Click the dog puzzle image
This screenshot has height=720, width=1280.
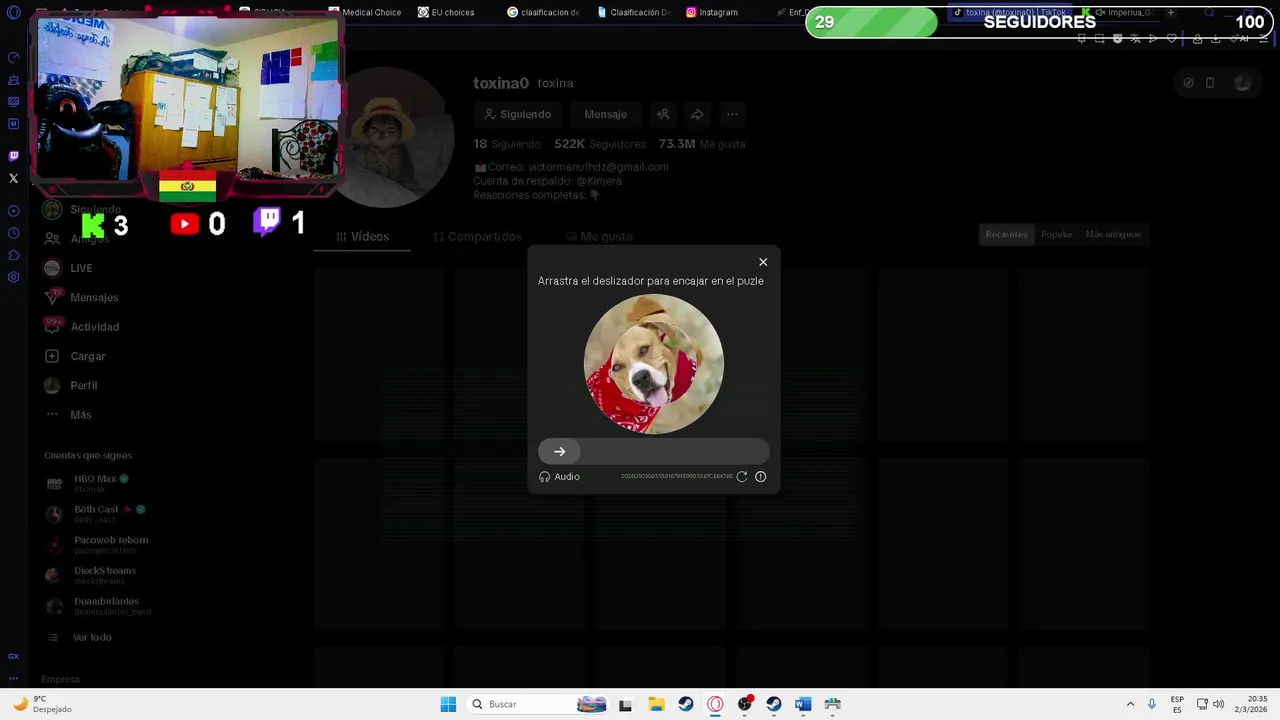point(654,364)
